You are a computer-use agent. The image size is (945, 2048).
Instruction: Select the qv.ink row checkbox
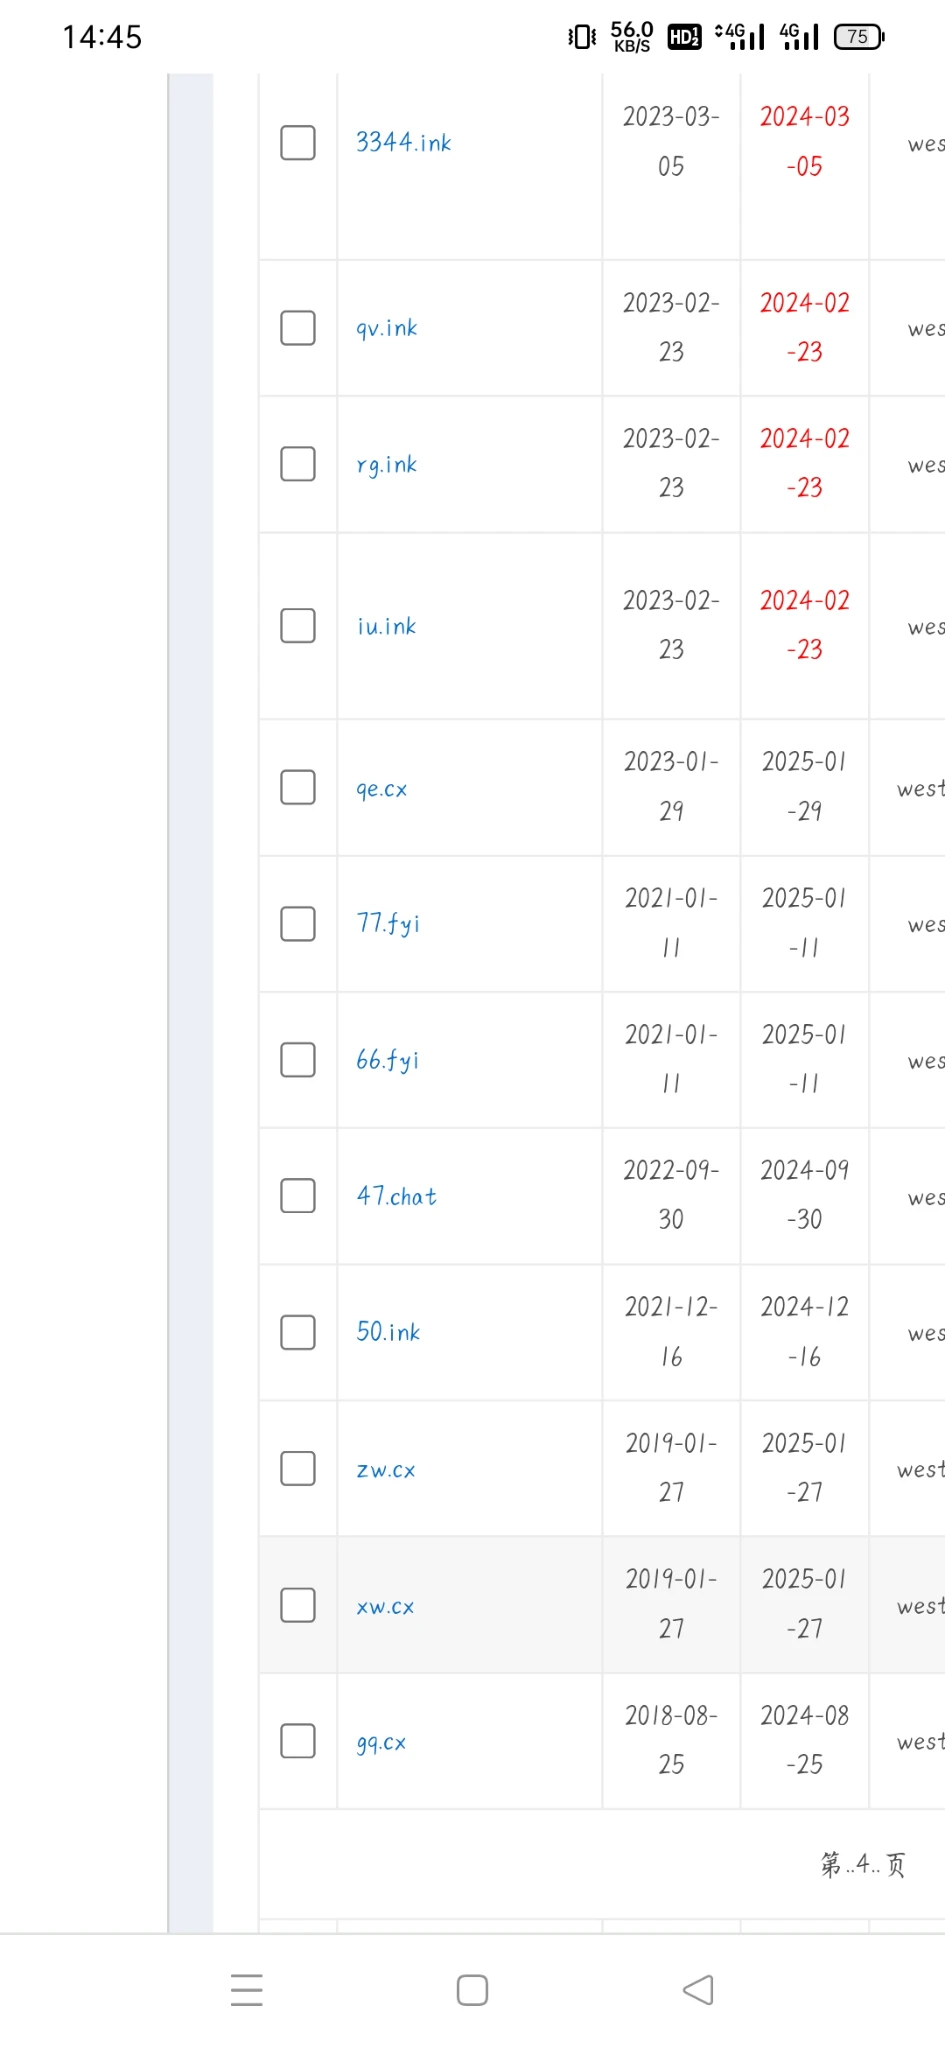[298, 328]
